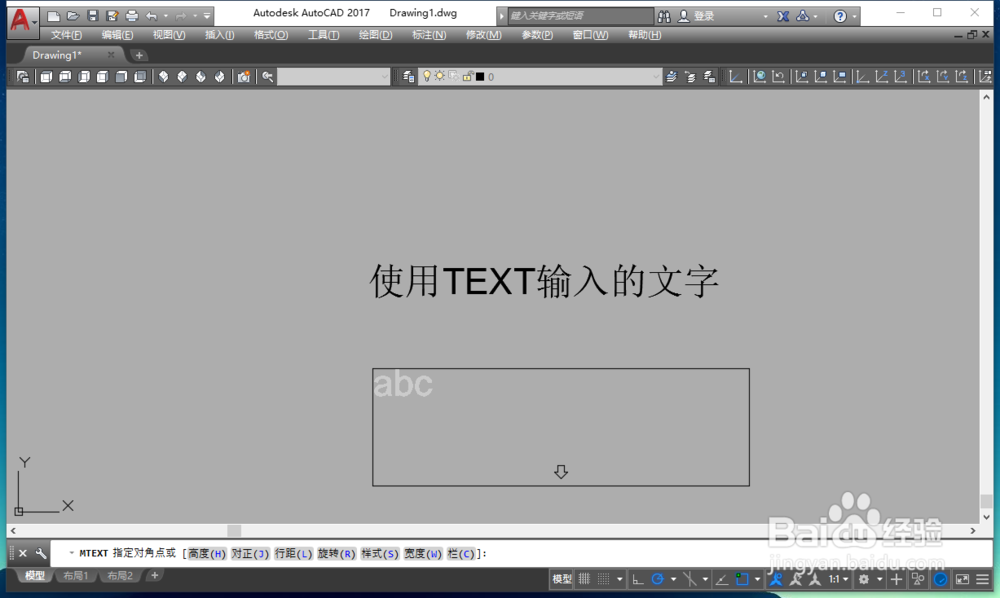Open the 视图(V) menu
Image resolution: width=1000 pixels, height=598 pixels.
(169, 35)
